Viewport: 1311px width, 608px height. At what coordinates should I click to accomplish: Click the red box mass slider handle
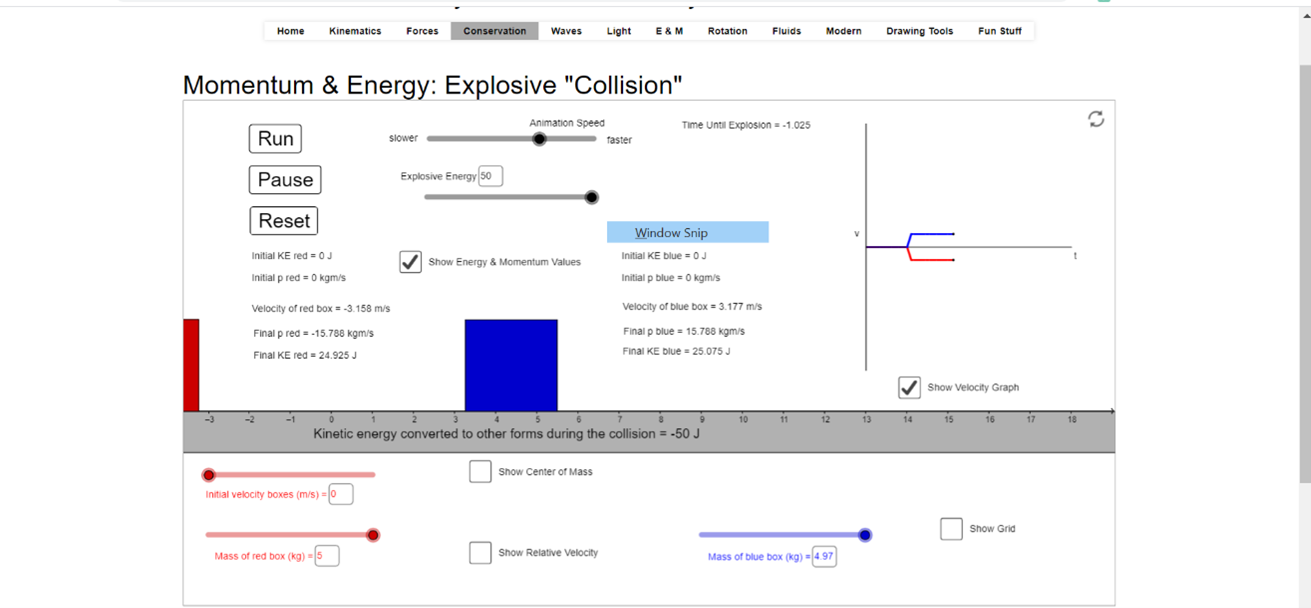[x=373, y=535]
